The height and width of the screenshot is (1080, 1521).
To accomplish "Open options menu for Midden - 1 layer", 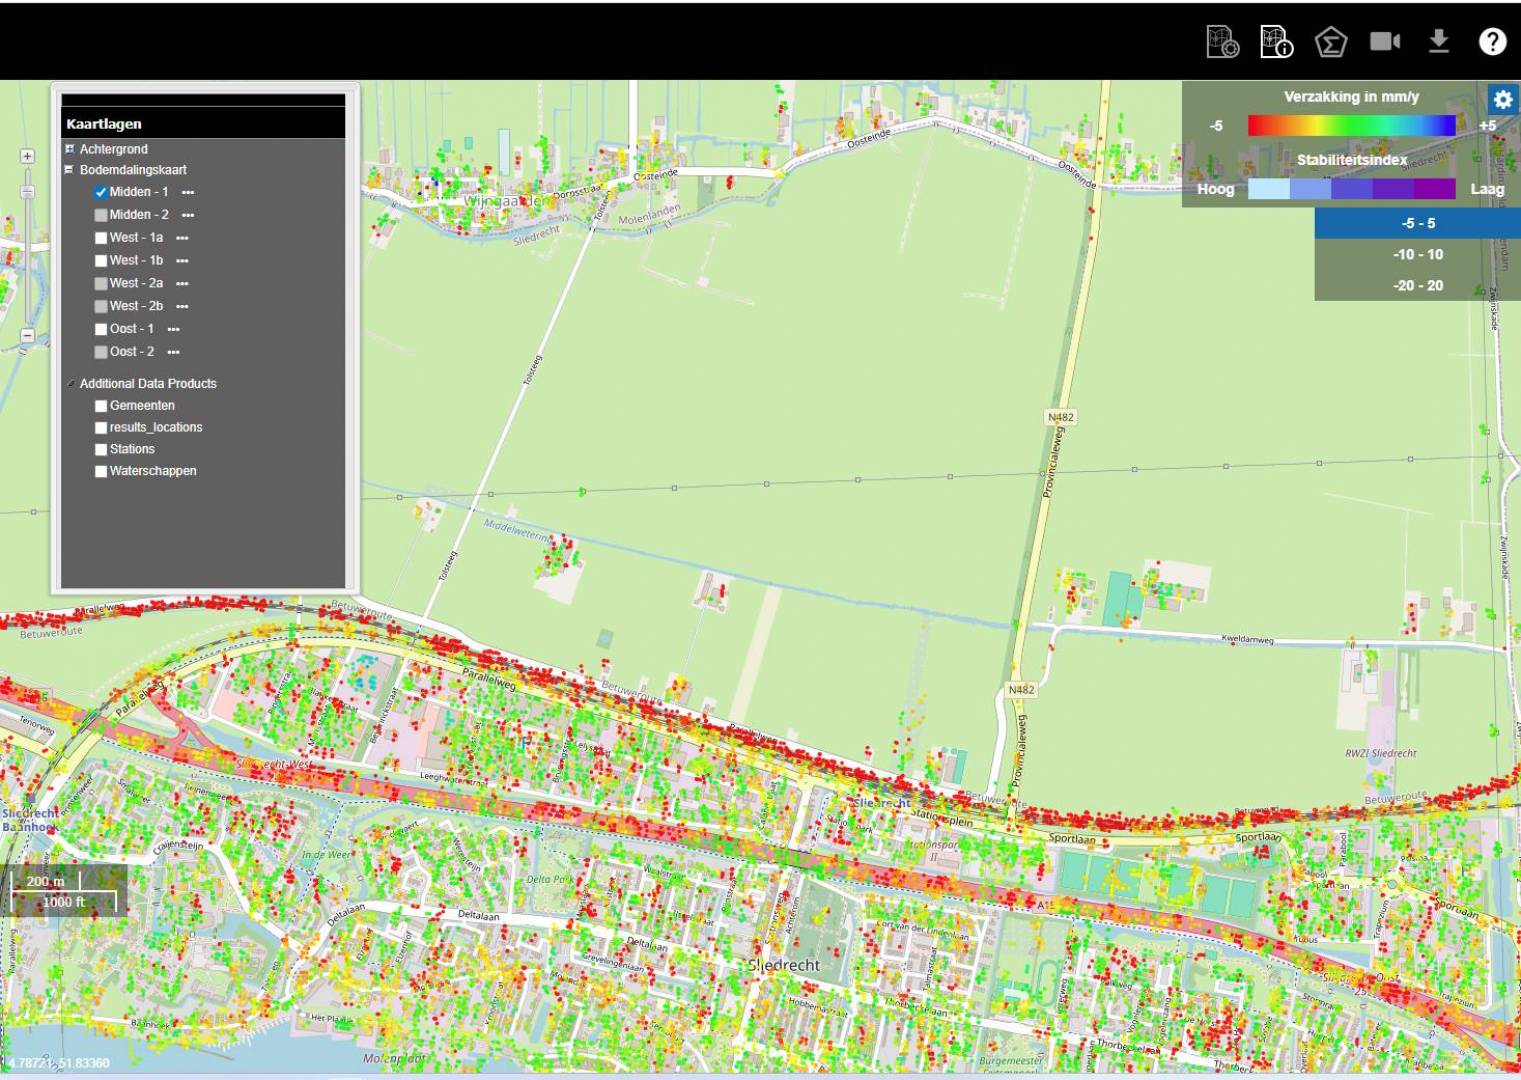I will pyautogui.click(x=188, y=192).
